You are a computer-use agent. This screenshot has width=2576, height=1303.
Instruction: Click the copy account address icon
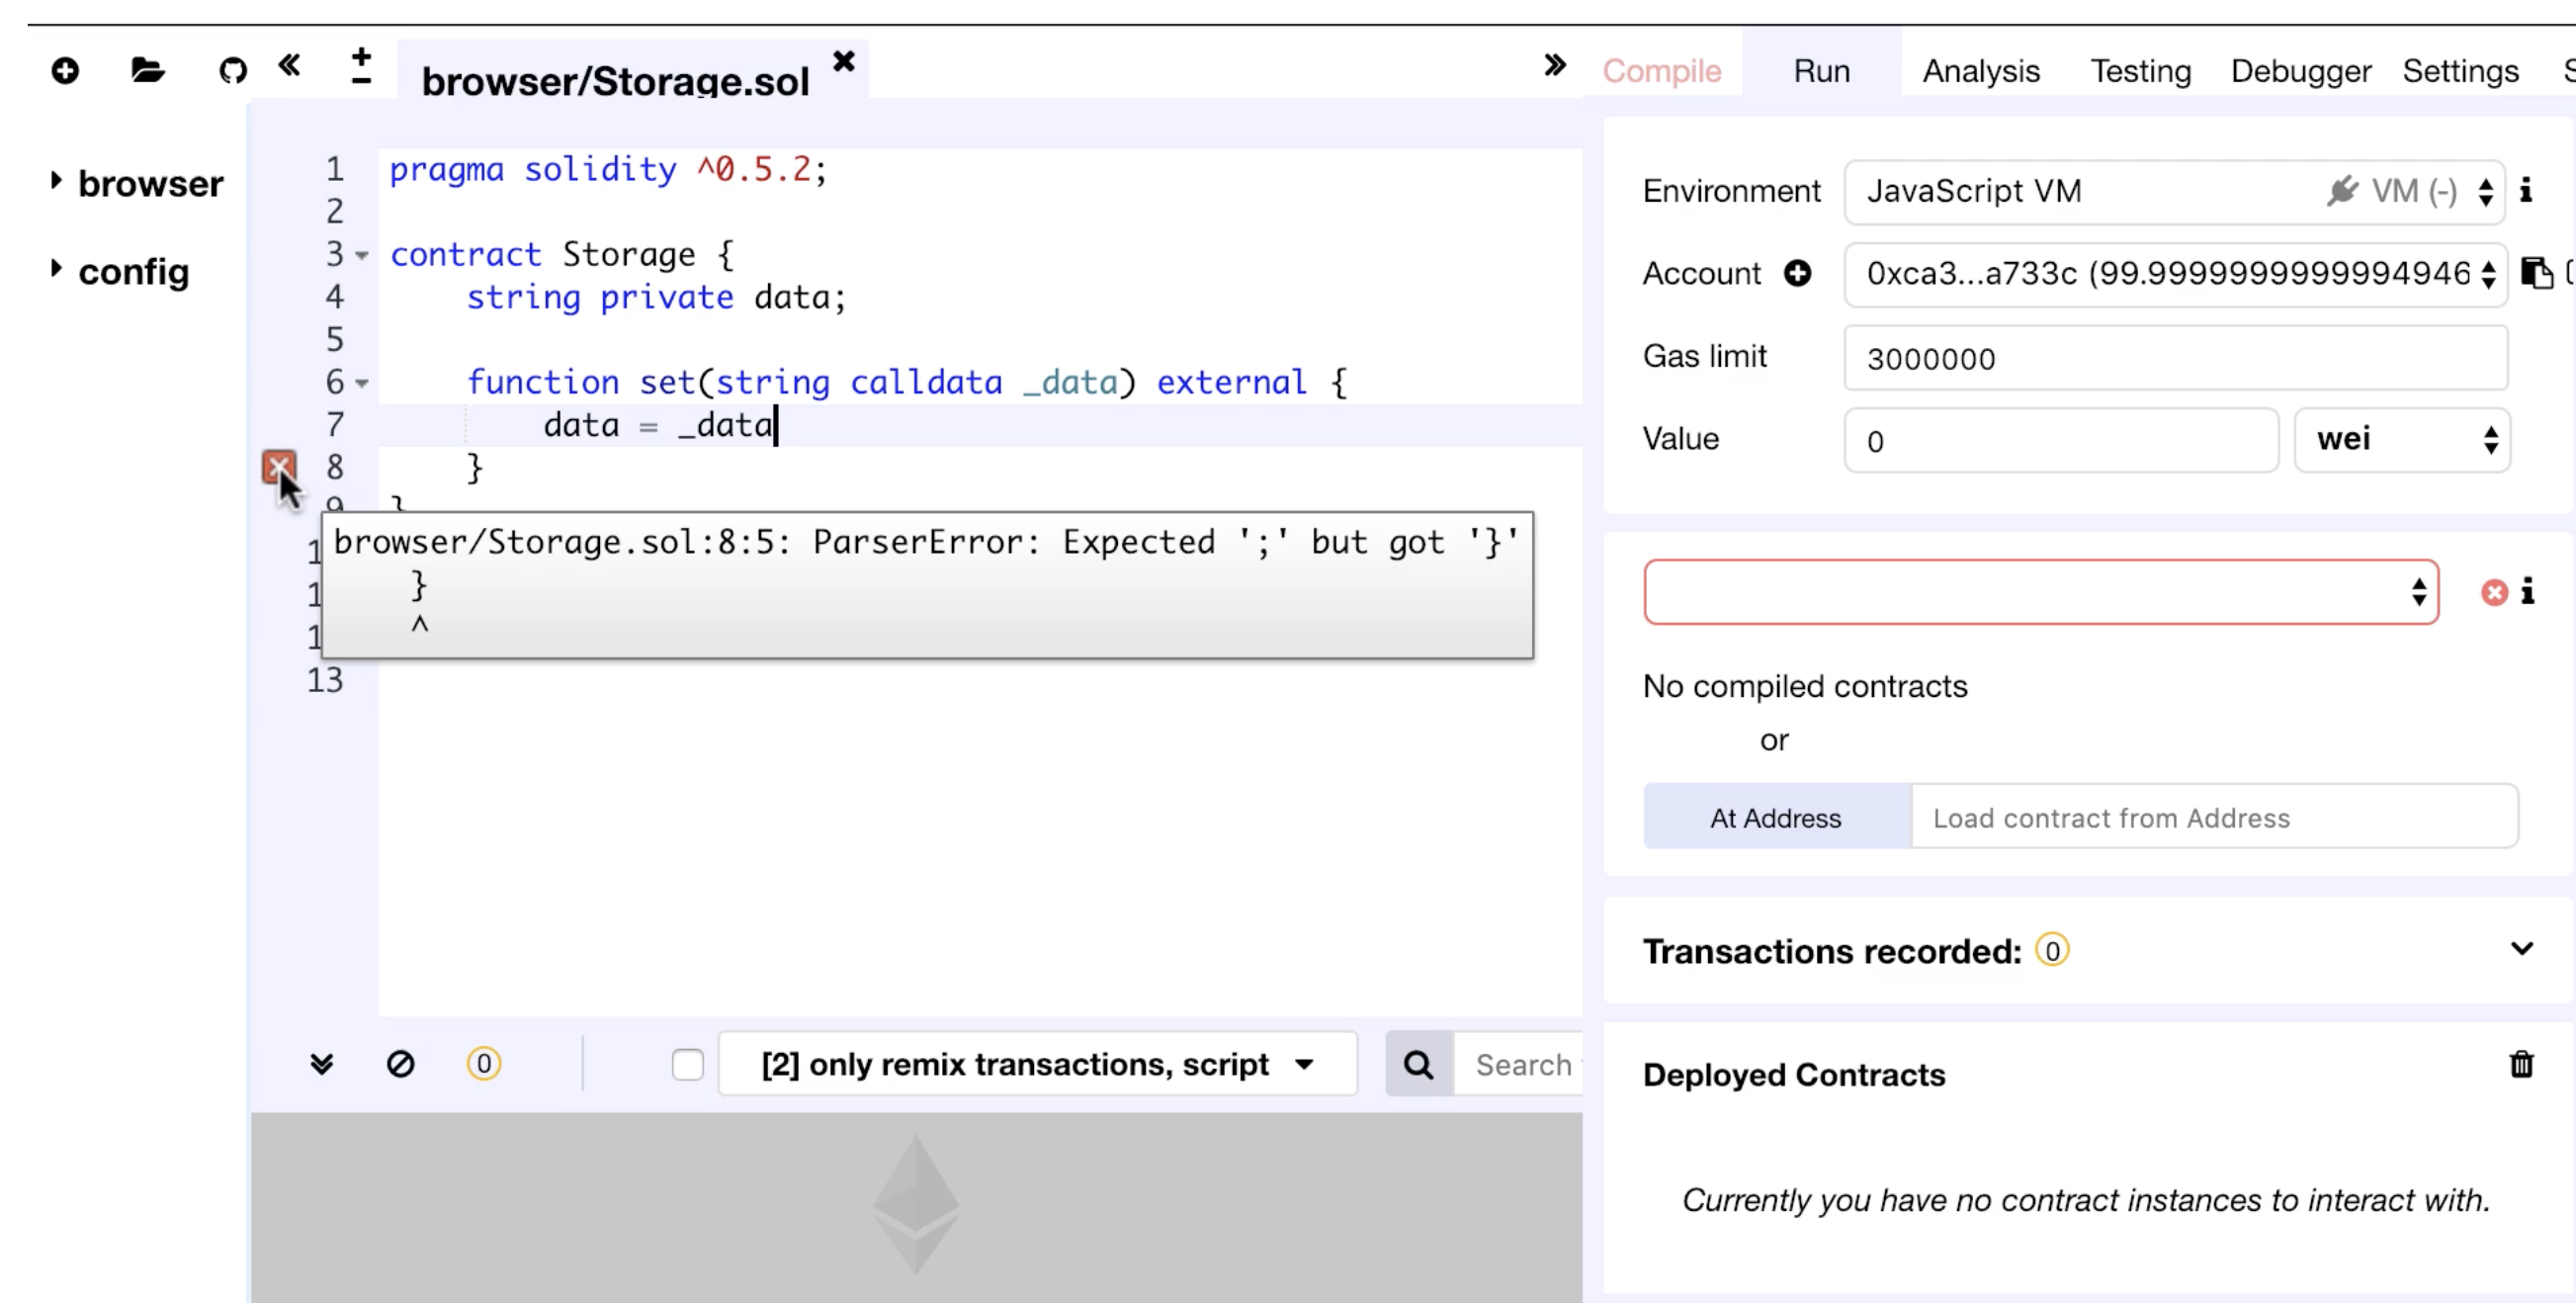[x=2535, y=273]
